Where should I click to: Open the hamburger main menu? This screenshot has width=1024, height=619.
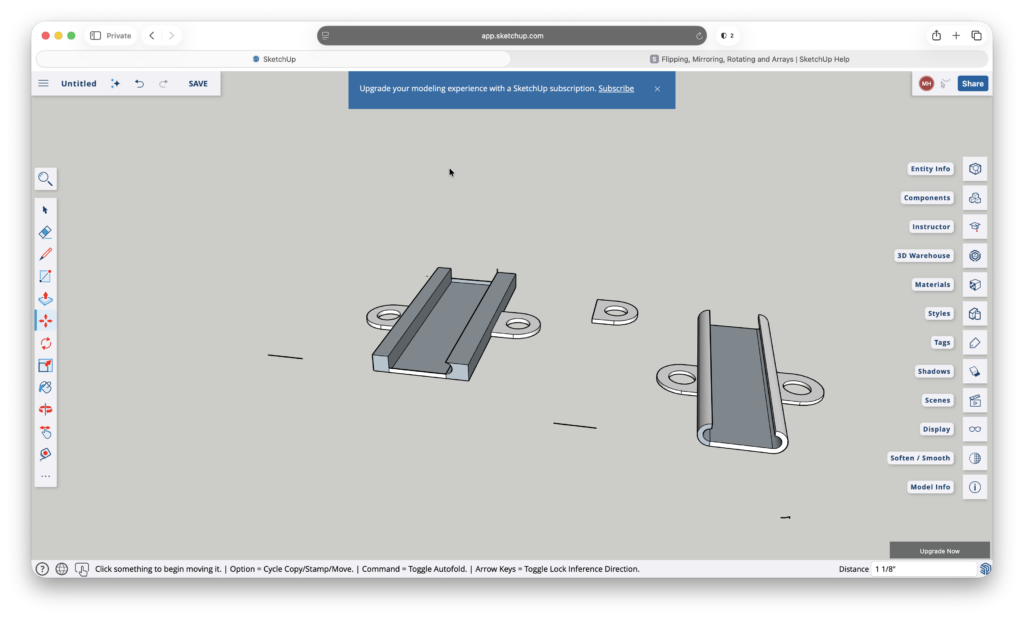point(43,83)
